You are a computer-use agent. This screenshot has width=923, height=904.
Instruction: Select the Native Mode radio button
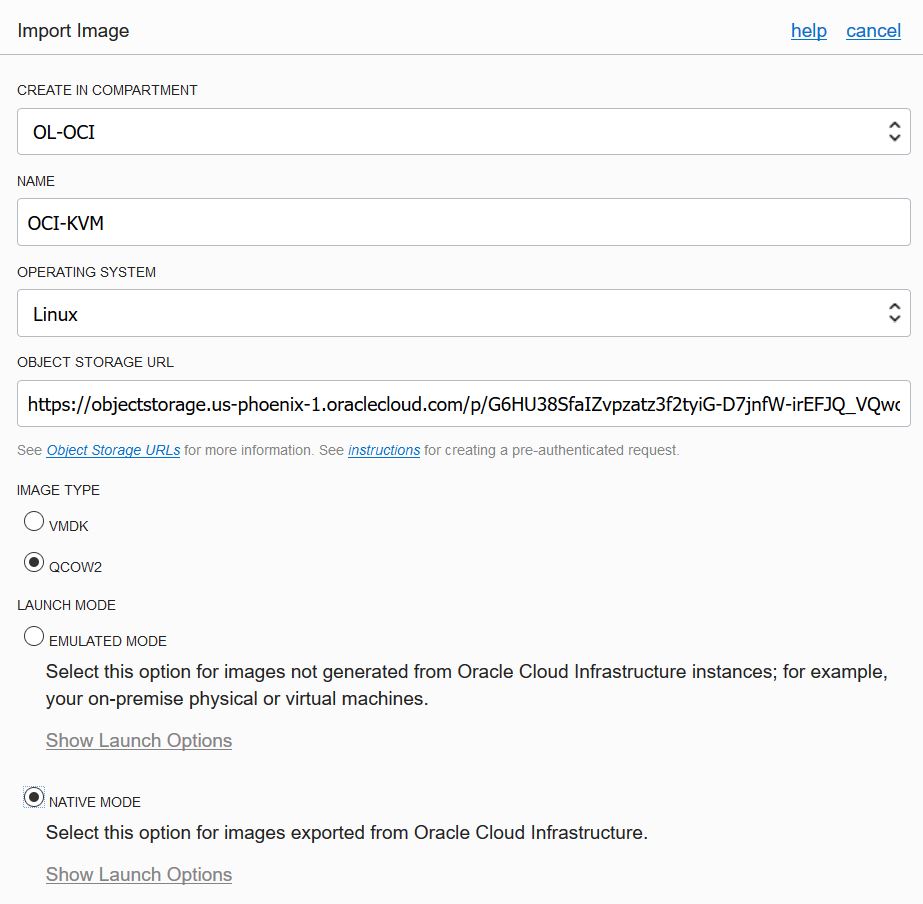click(x=34, y=798)
